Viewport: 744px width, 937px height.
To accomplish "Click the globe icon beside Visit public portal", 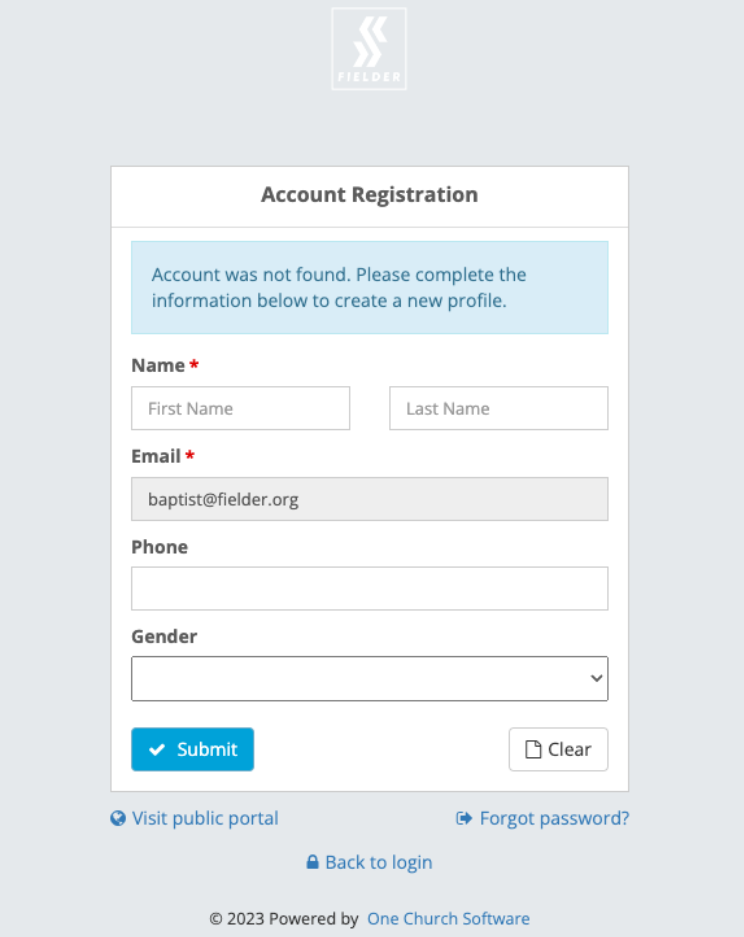I will click(119, 818).
